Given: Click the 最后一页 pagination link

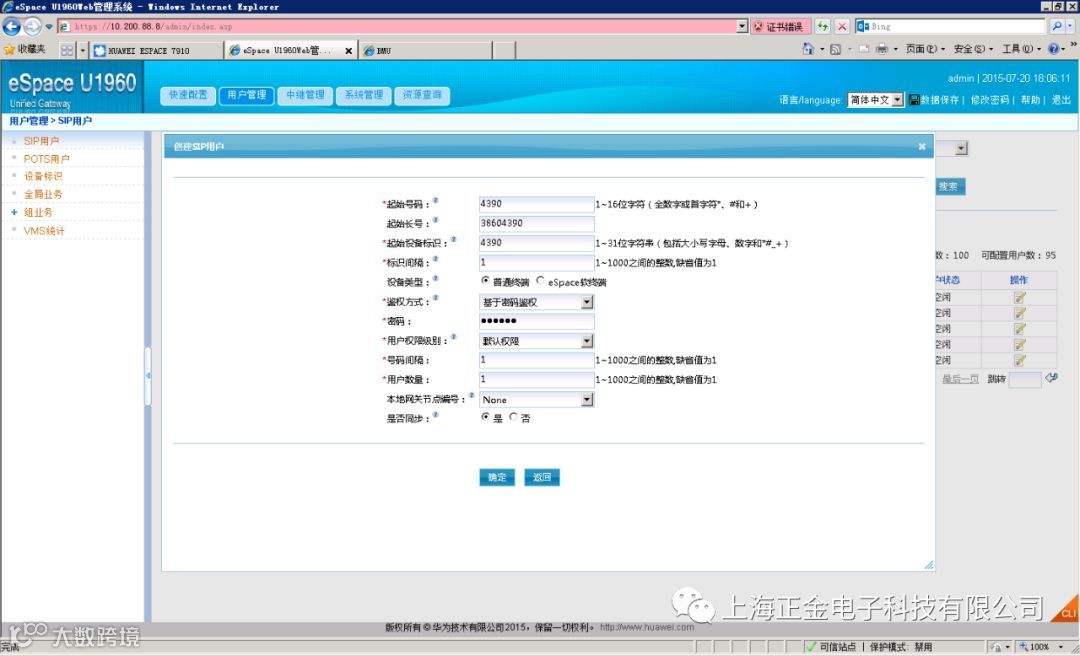Looking at the screenshot, I should click(x=960, y=379).
